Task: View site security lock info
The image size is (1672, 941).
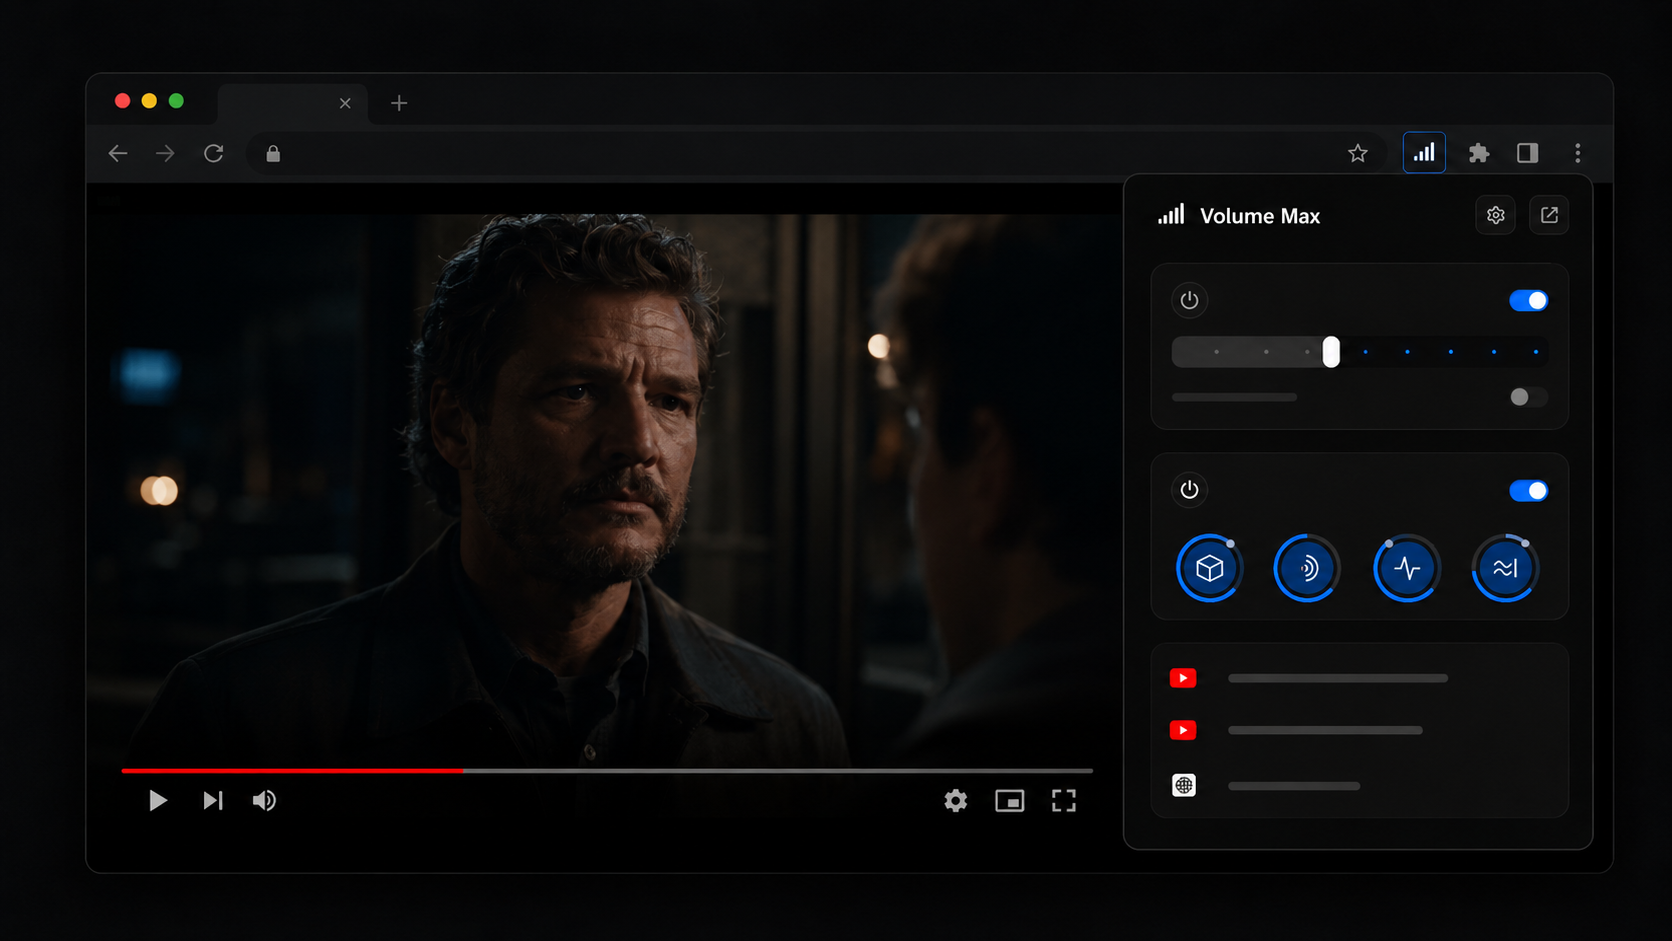Action: click(x=273, y=153)
